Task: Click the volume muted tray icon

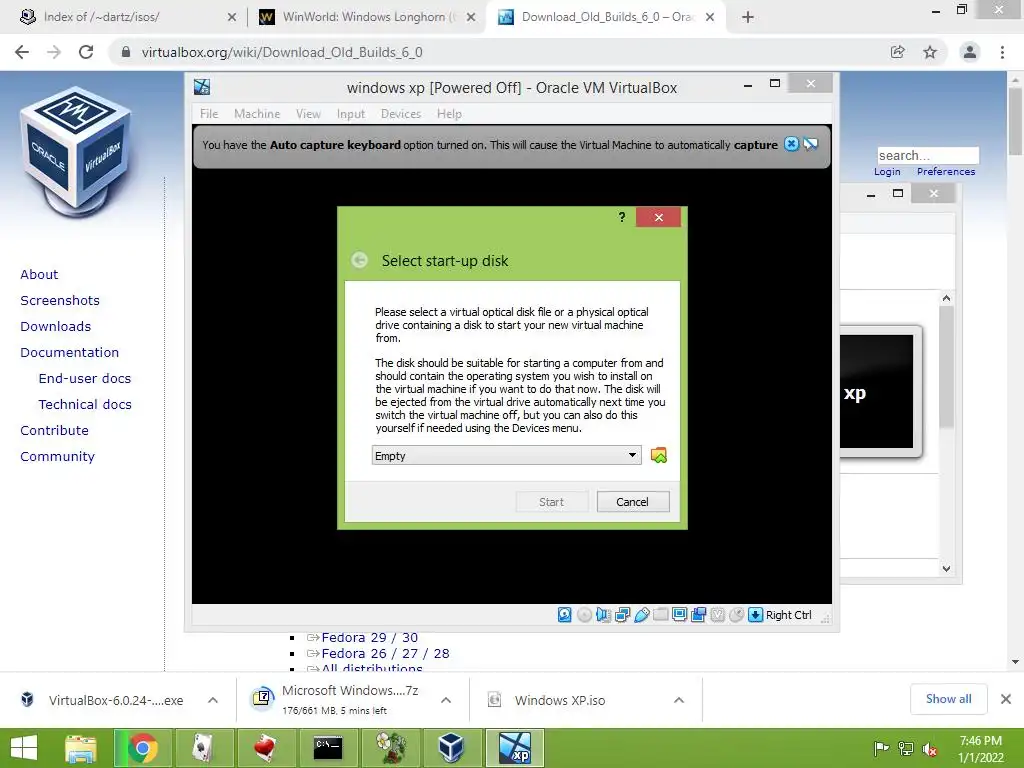Action: (x=929, y=749)
